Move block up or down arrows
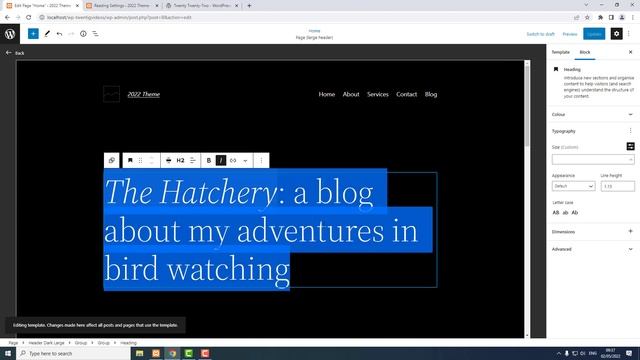 151,160
